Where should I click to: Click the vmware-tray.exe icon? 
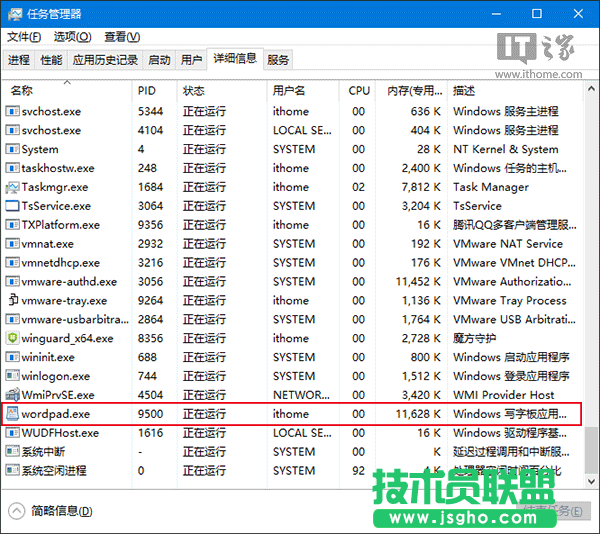(x=13, y=300)
